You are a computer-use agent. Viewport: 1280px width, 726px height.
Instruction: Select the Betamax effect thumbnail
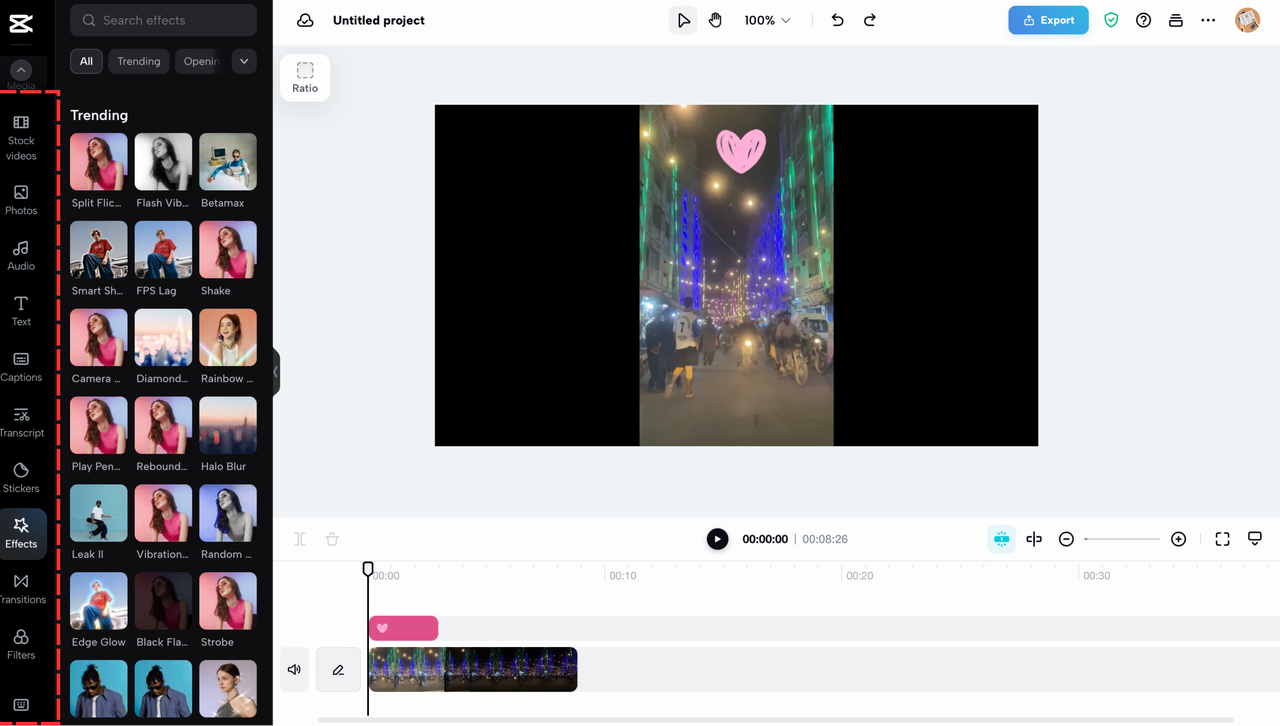[227, 161]
